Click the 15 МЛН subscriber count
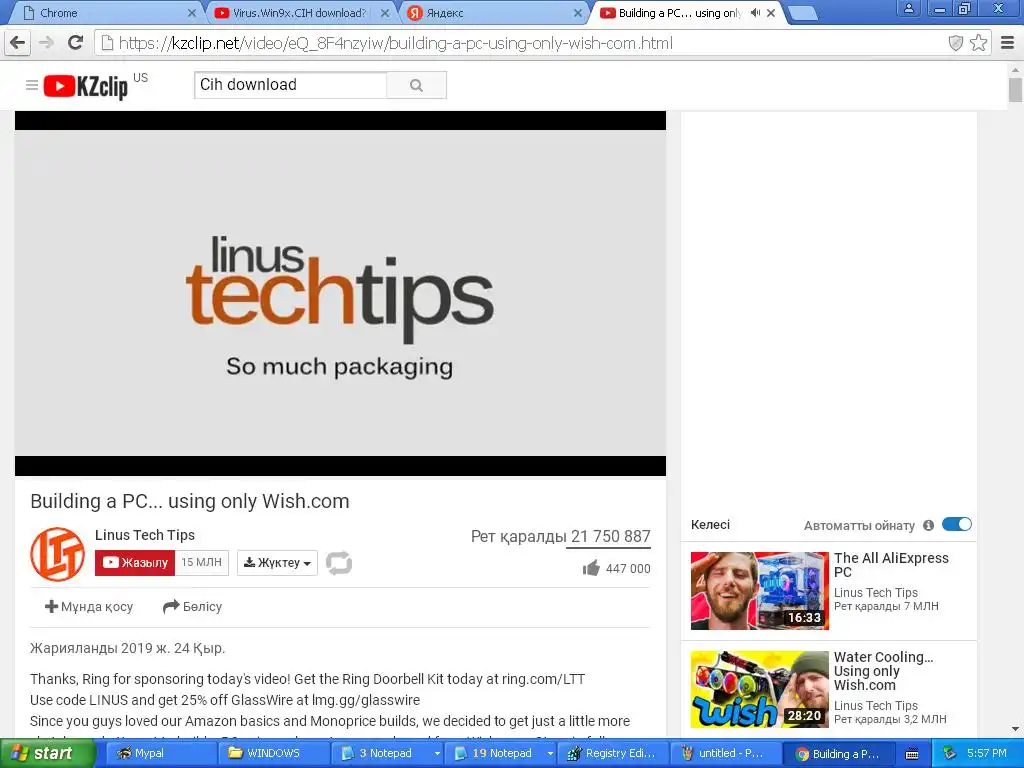1024x768 pixels. point(201,562)
